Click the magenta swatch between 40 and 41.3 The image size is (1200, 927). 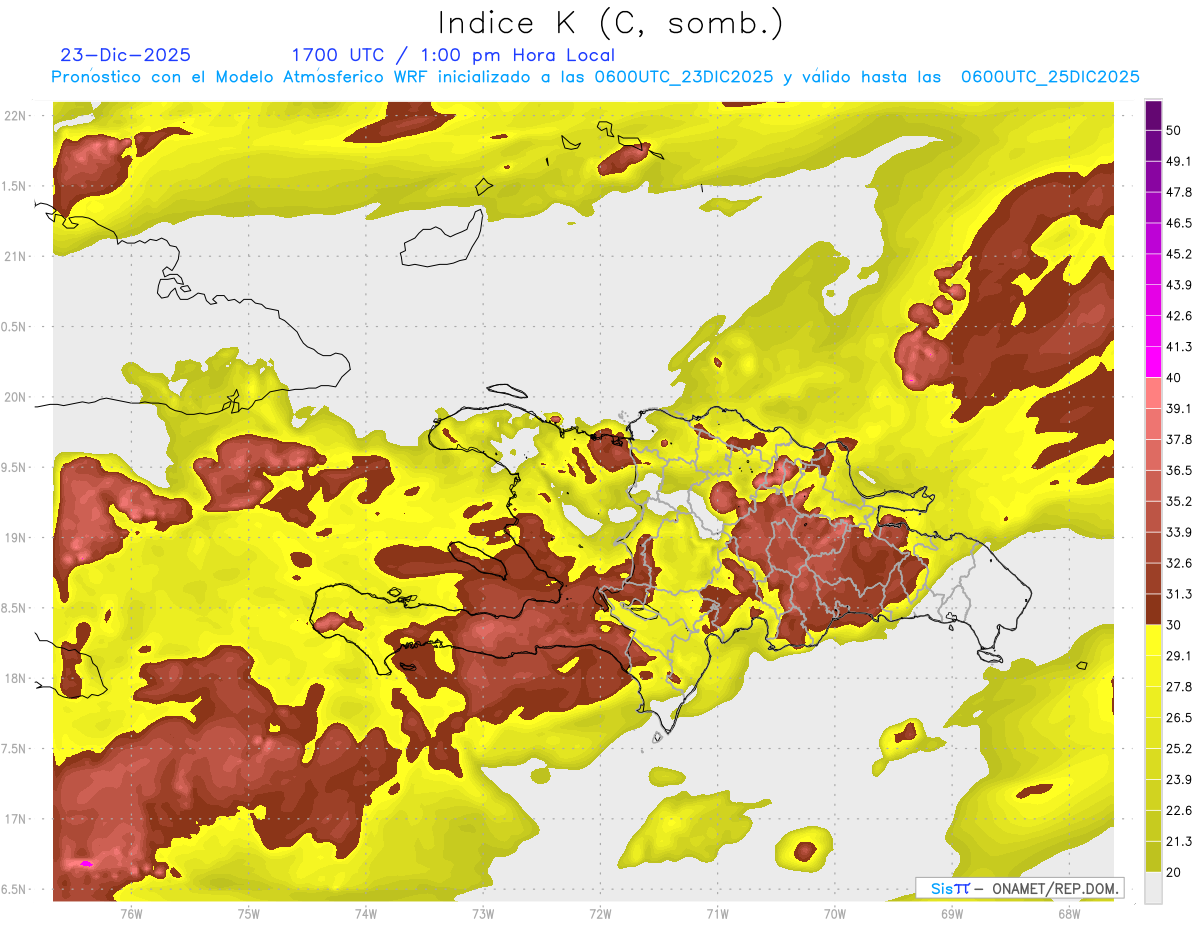(x=1153, y=362)
